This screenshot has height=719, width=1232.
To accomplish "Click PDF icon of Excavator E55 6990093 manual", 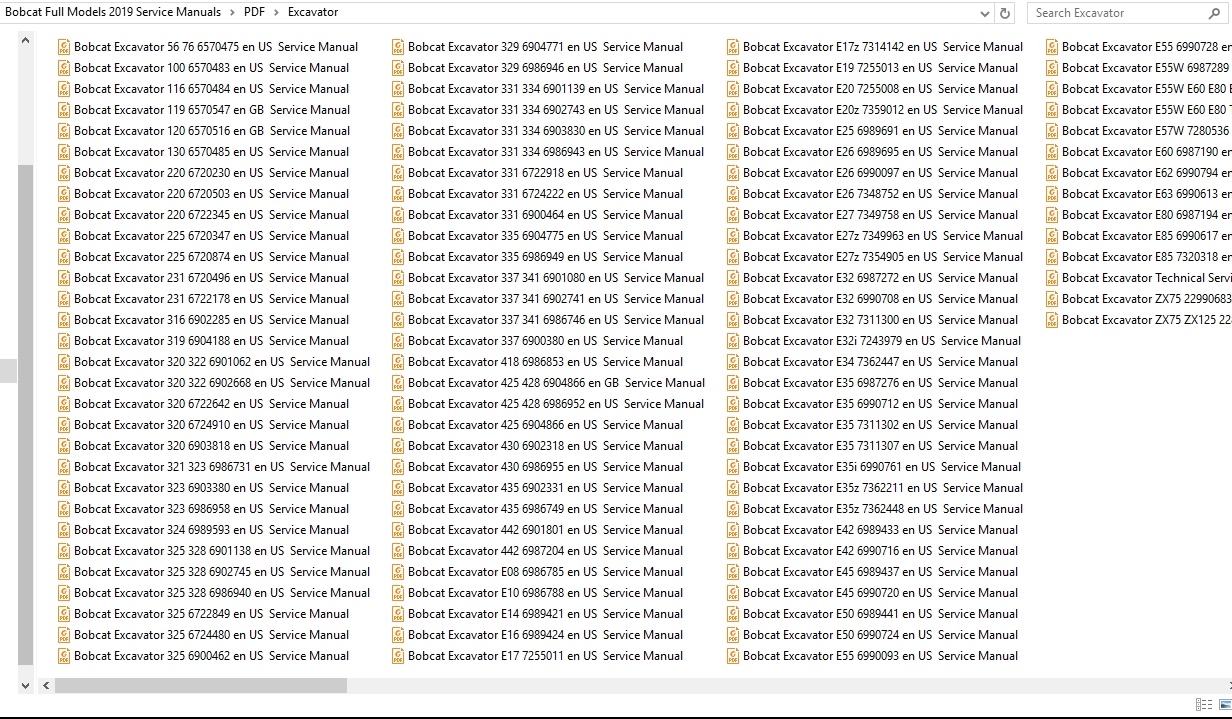I will point(733,656).
